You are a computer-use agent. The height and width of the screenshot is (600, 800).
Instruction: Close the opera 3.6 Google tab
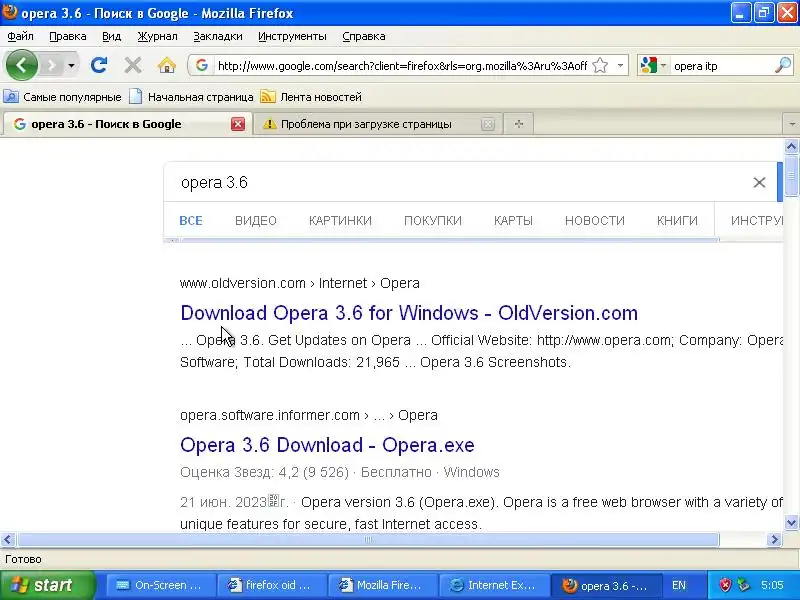(238, 124)
